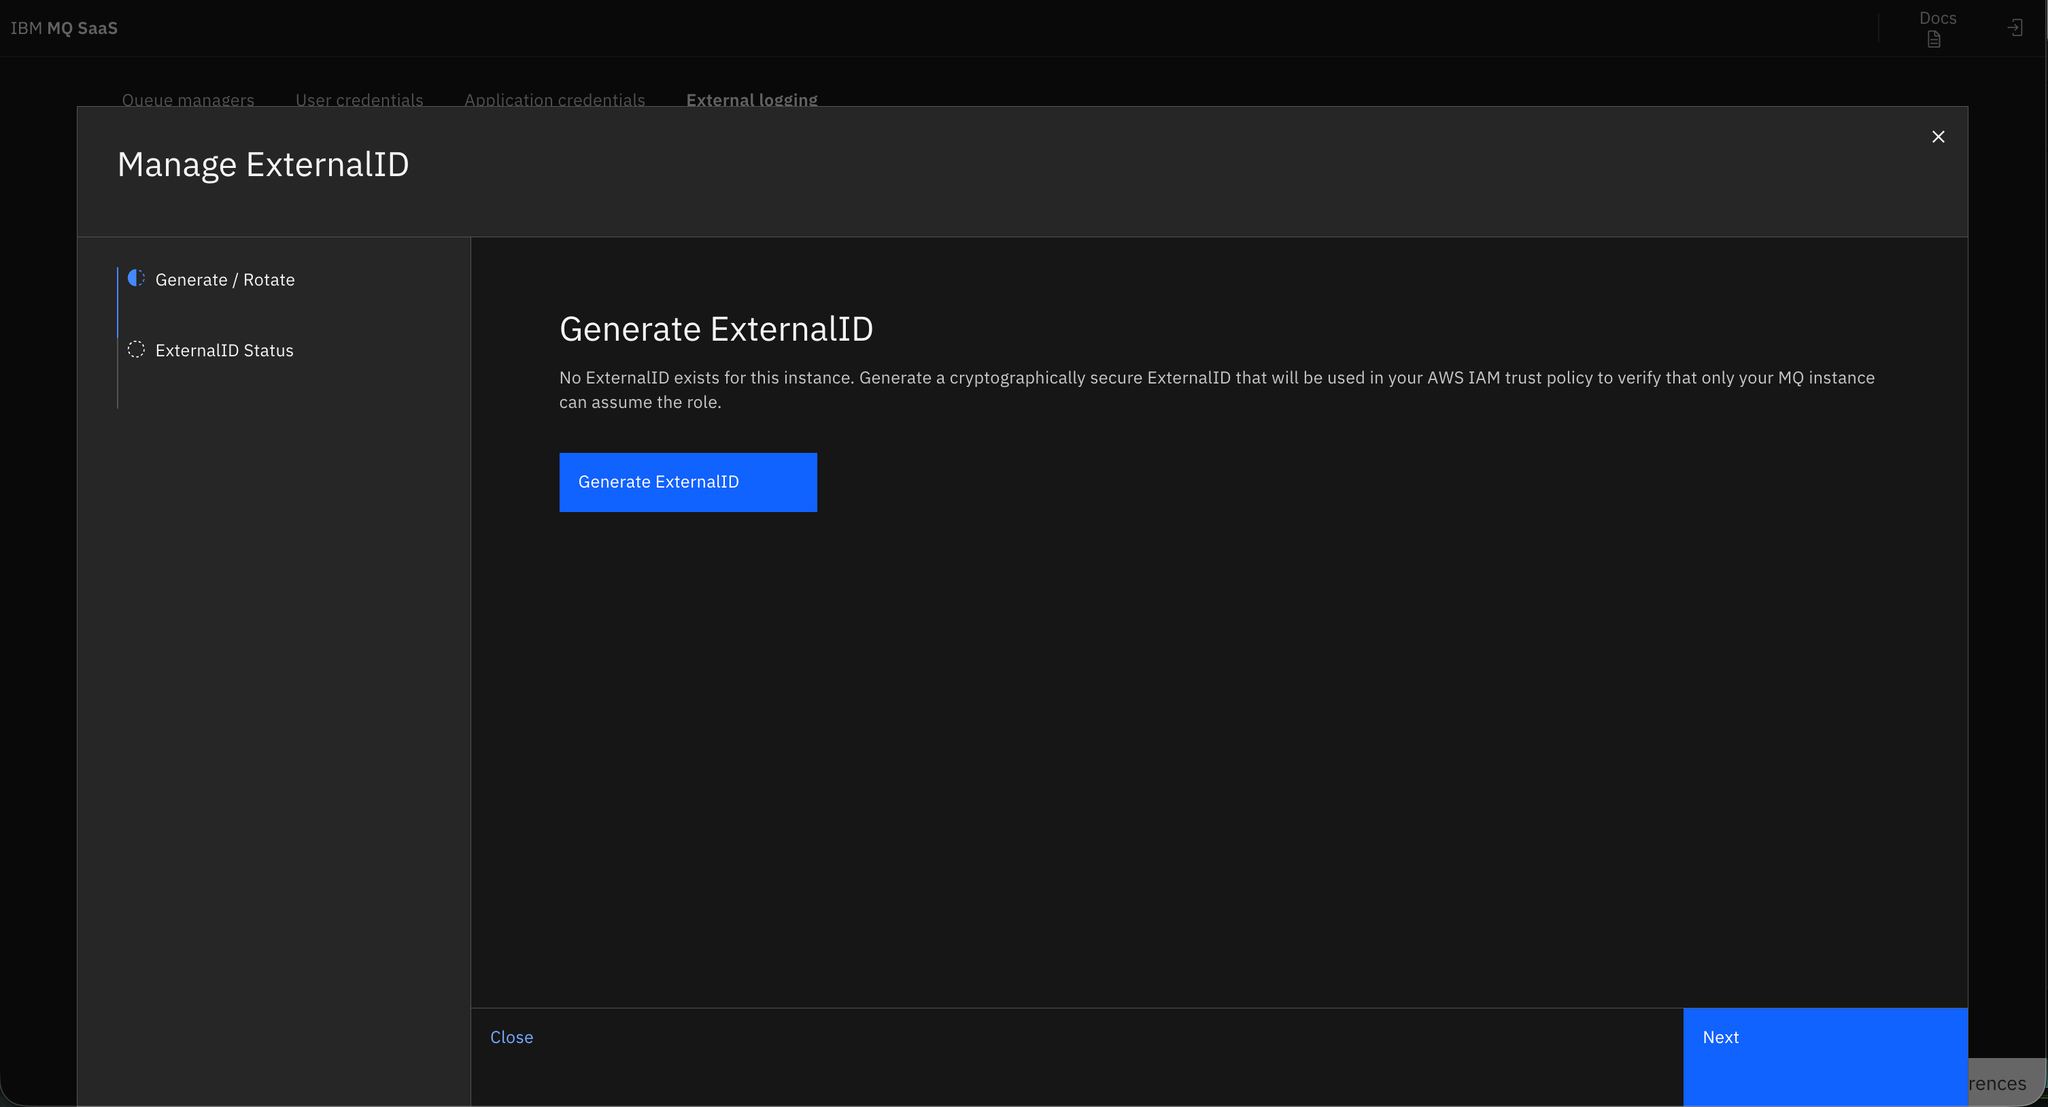
Task: Switch to the Application credentials tab
Action: point(554,99)
